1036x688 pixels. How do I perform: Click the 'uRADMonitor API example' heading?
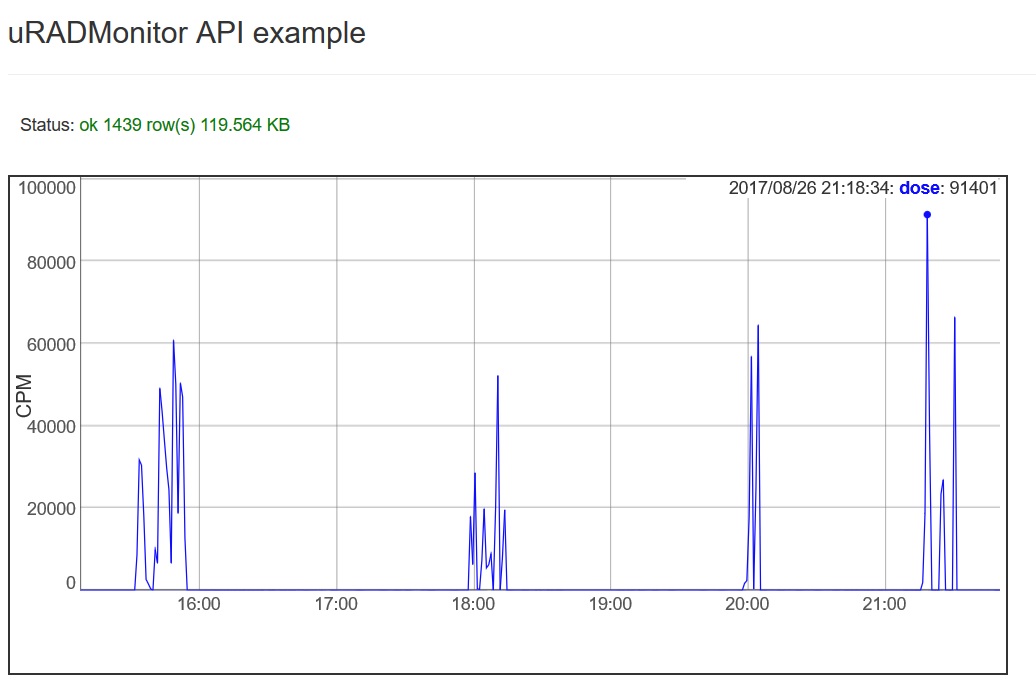point(186,33)
